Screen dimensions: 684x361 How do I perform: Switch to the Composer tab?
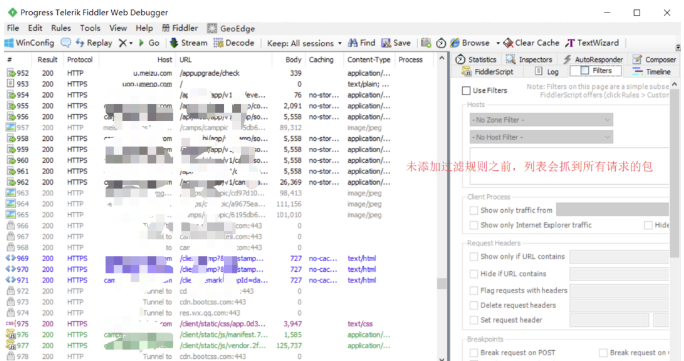pyautogui.click(x=654, y=59)
